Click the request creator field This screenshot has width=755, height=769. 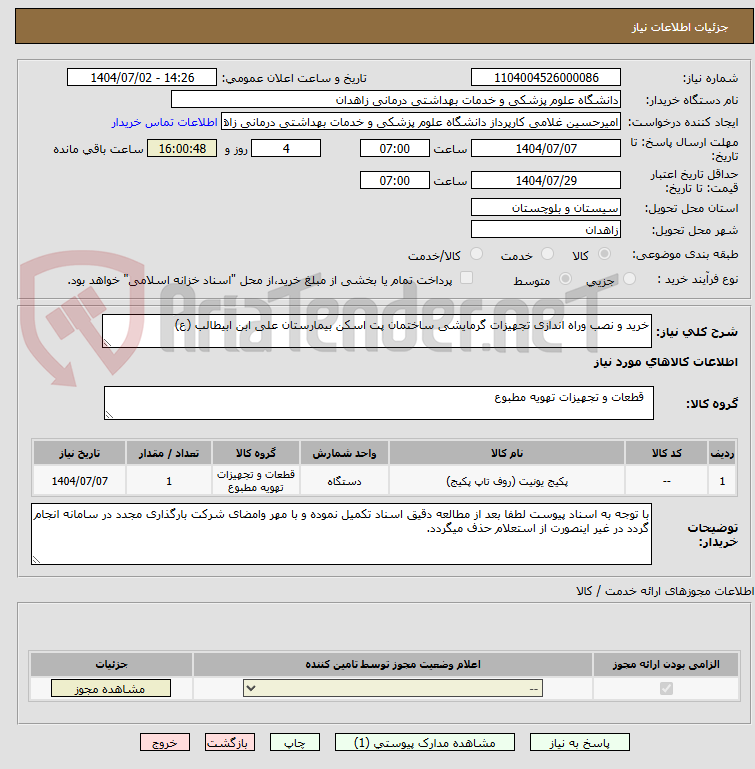(x=420, y=122)
